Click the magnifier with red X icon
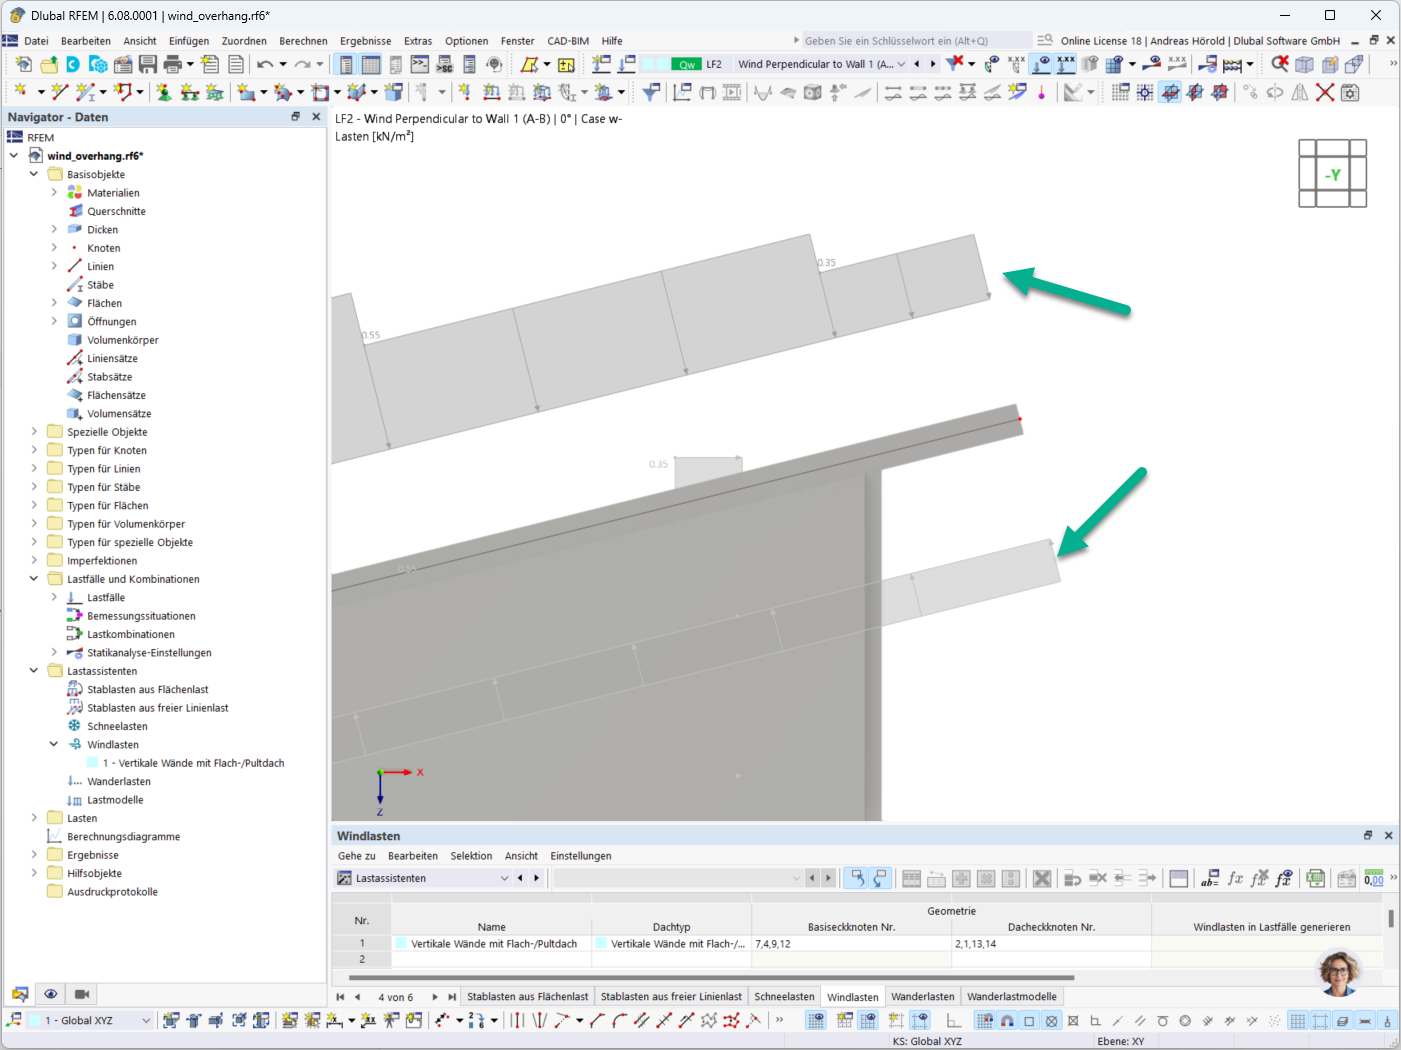Screen dimensions: 1401x1050 click(1280, 64)
